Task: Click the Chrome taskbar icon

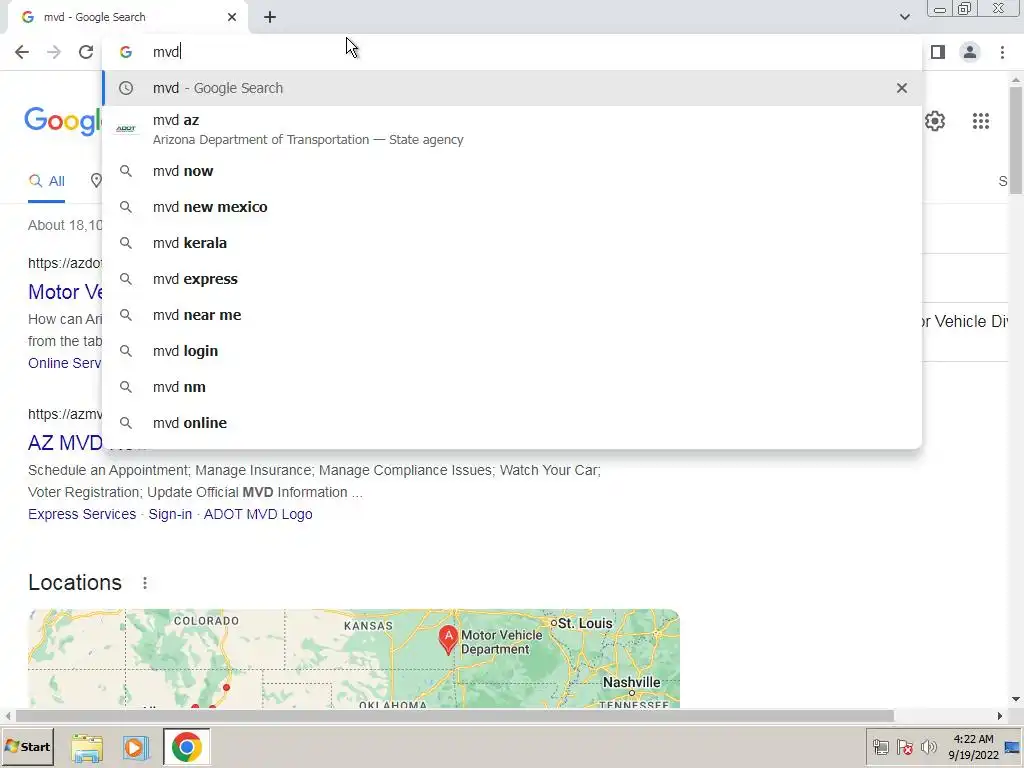Action: click(187, 747)
